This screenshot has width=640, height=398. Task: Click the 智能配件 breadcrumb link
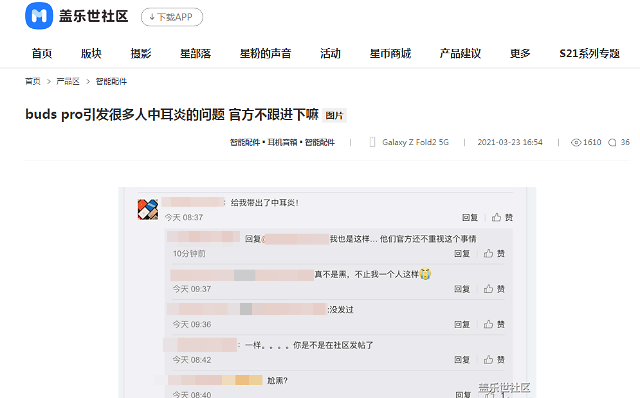[111, 81]
